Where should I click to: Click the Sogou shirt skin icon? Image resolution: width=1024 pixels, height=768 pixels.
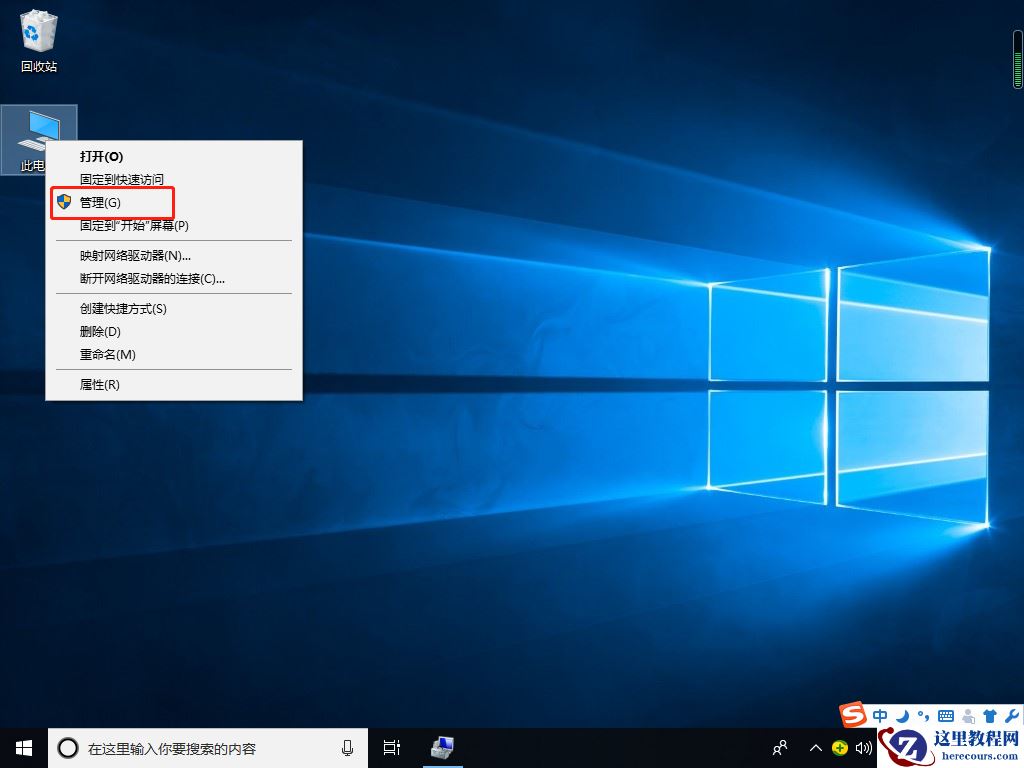tap(990, 715)
